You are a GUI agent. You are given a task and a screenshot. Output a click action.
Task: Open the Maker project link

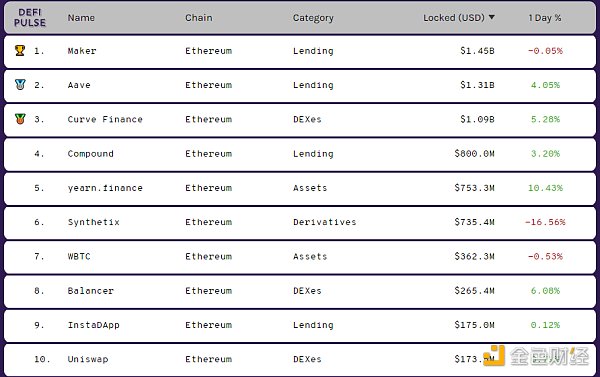(82, 51)
